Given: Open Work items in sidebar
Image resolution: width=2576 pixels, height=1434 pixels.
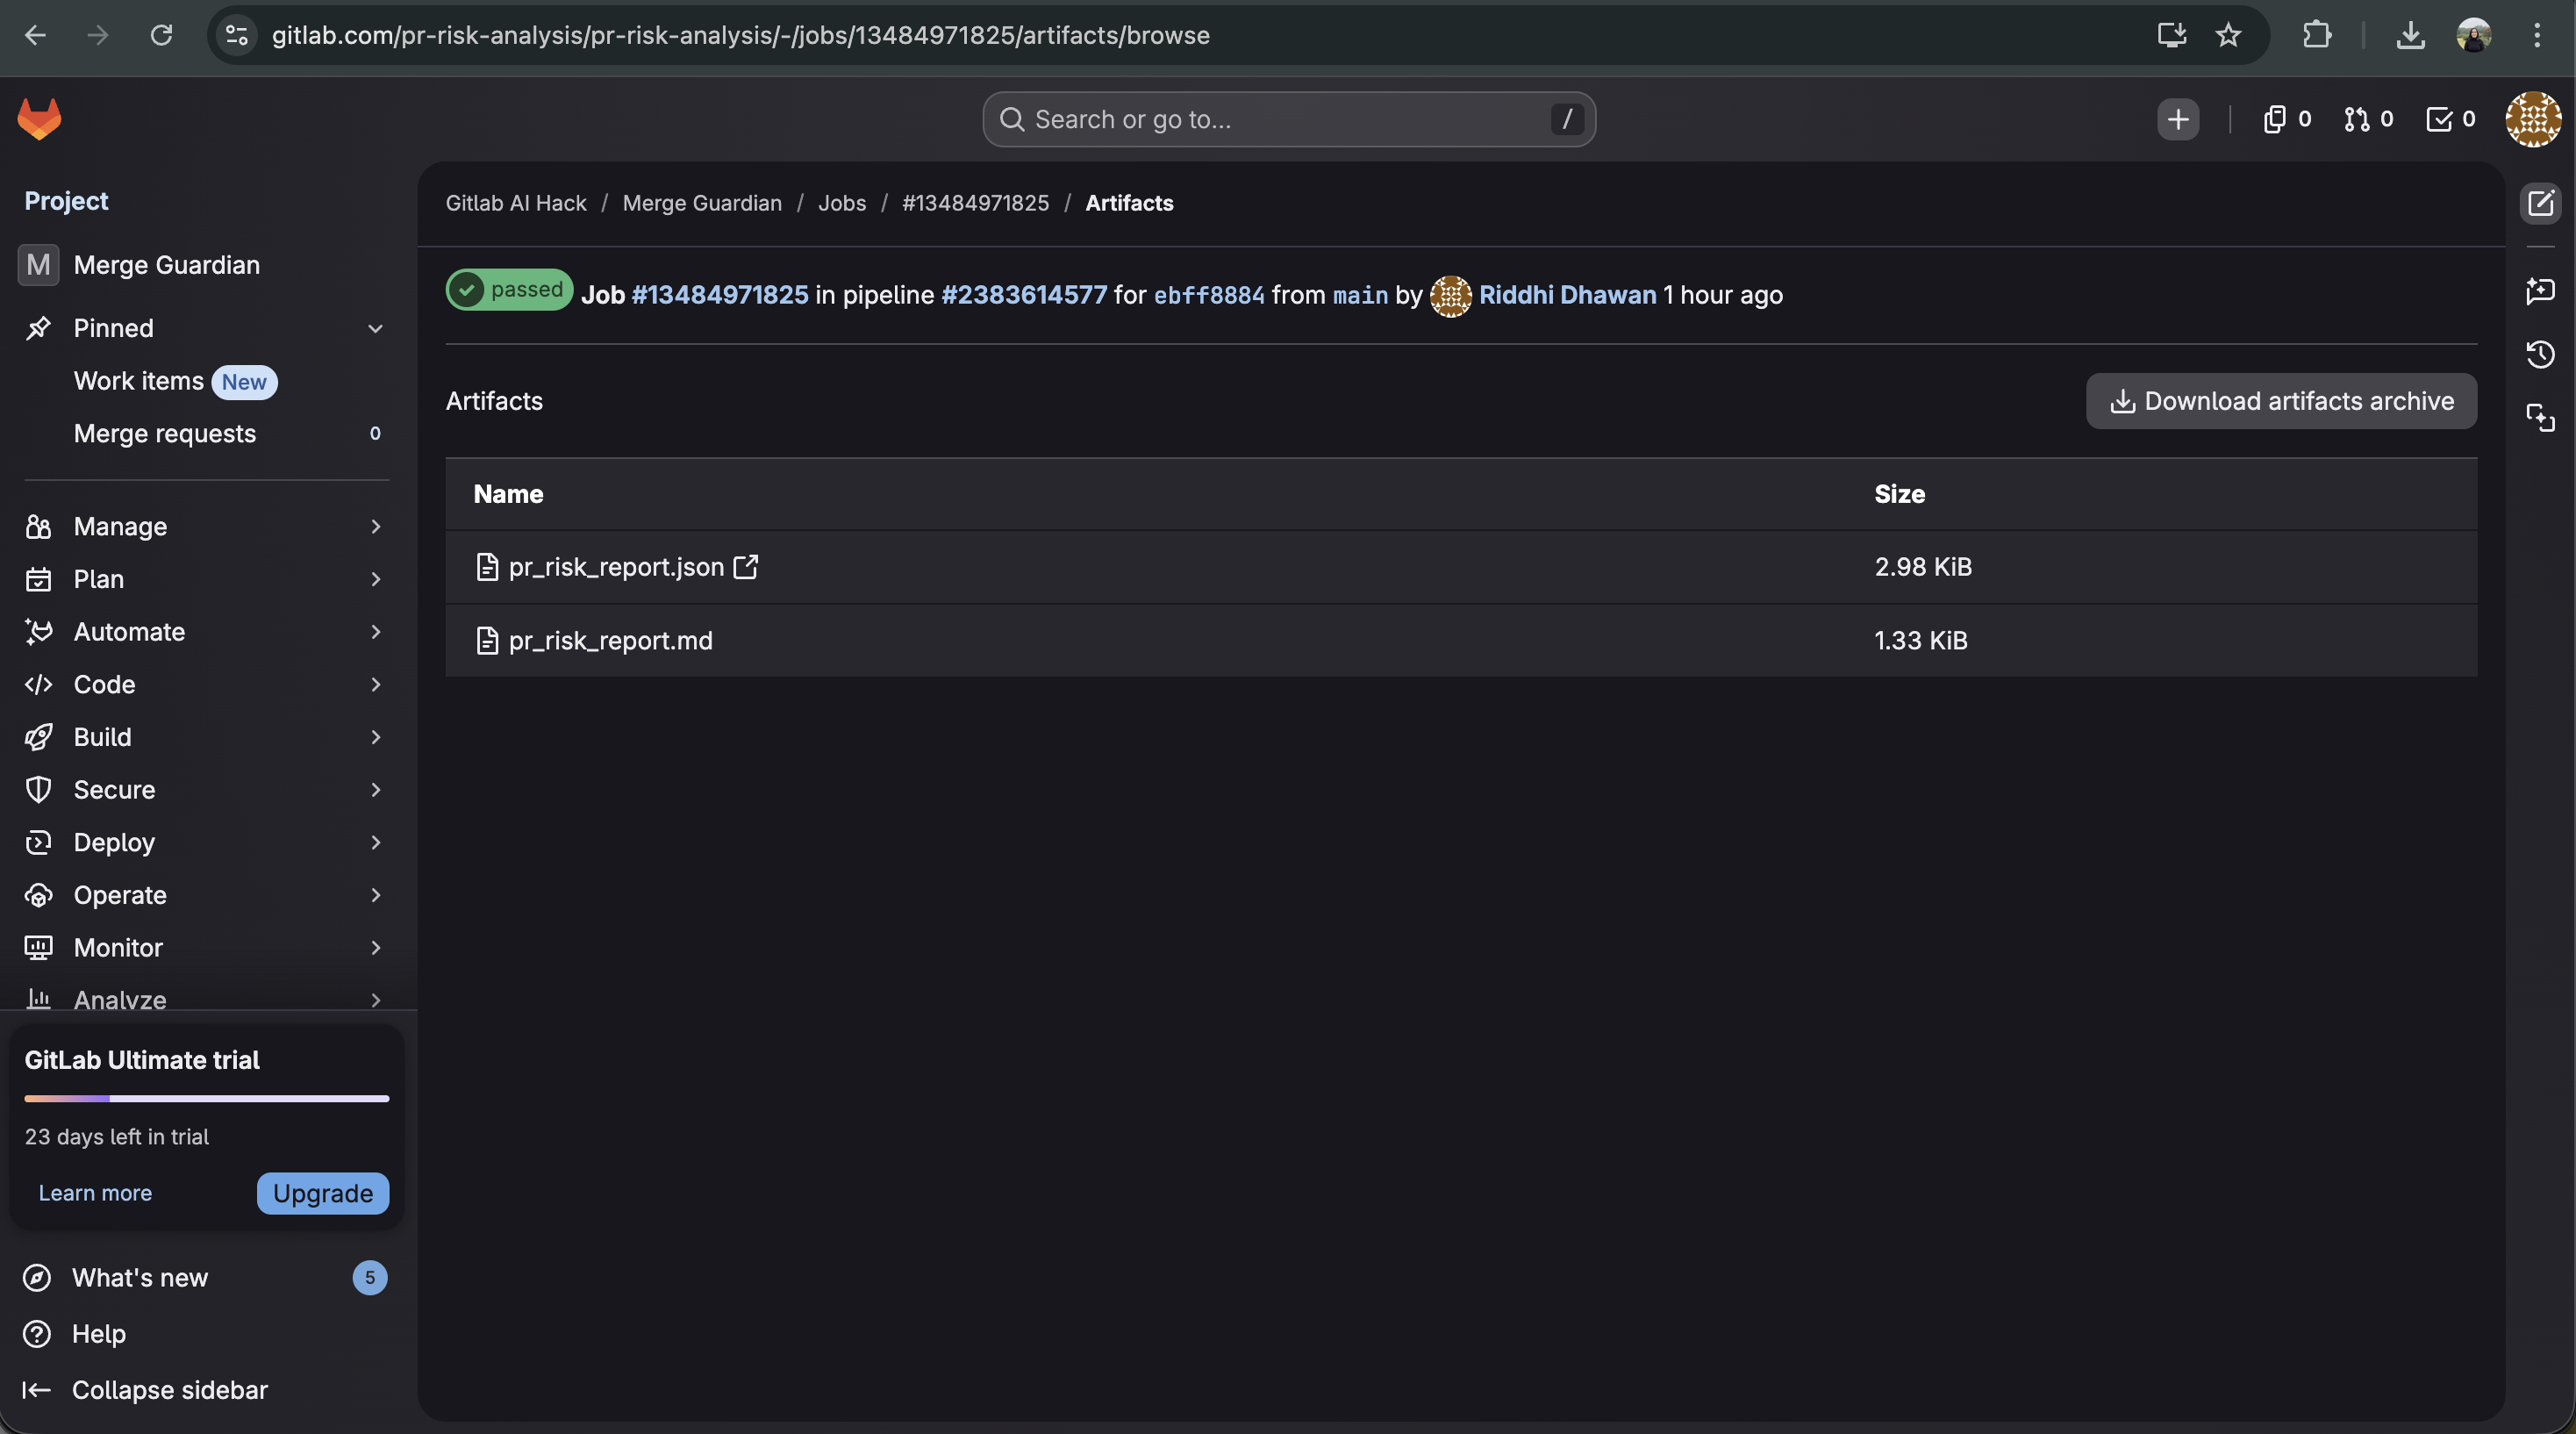Looking at the screenshot, I should click(138, 381).
